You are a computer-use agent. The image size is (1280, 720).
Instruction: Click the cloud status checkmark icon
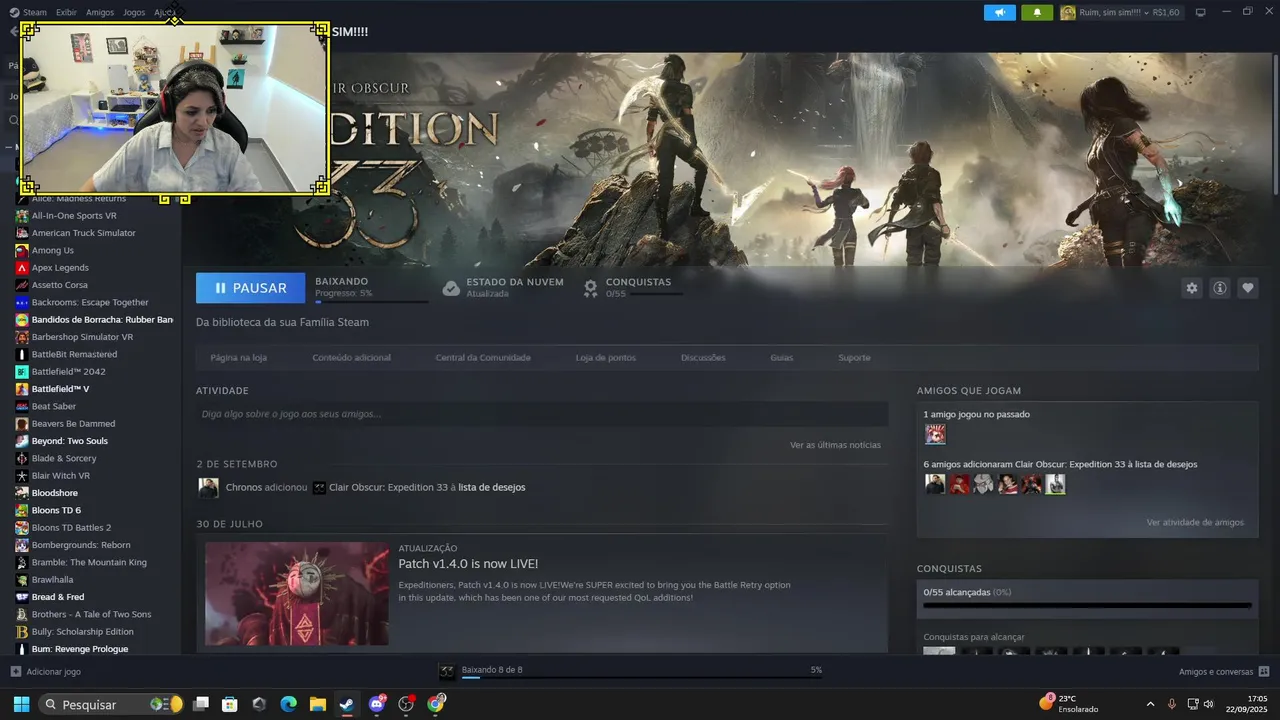click(451, 288)
